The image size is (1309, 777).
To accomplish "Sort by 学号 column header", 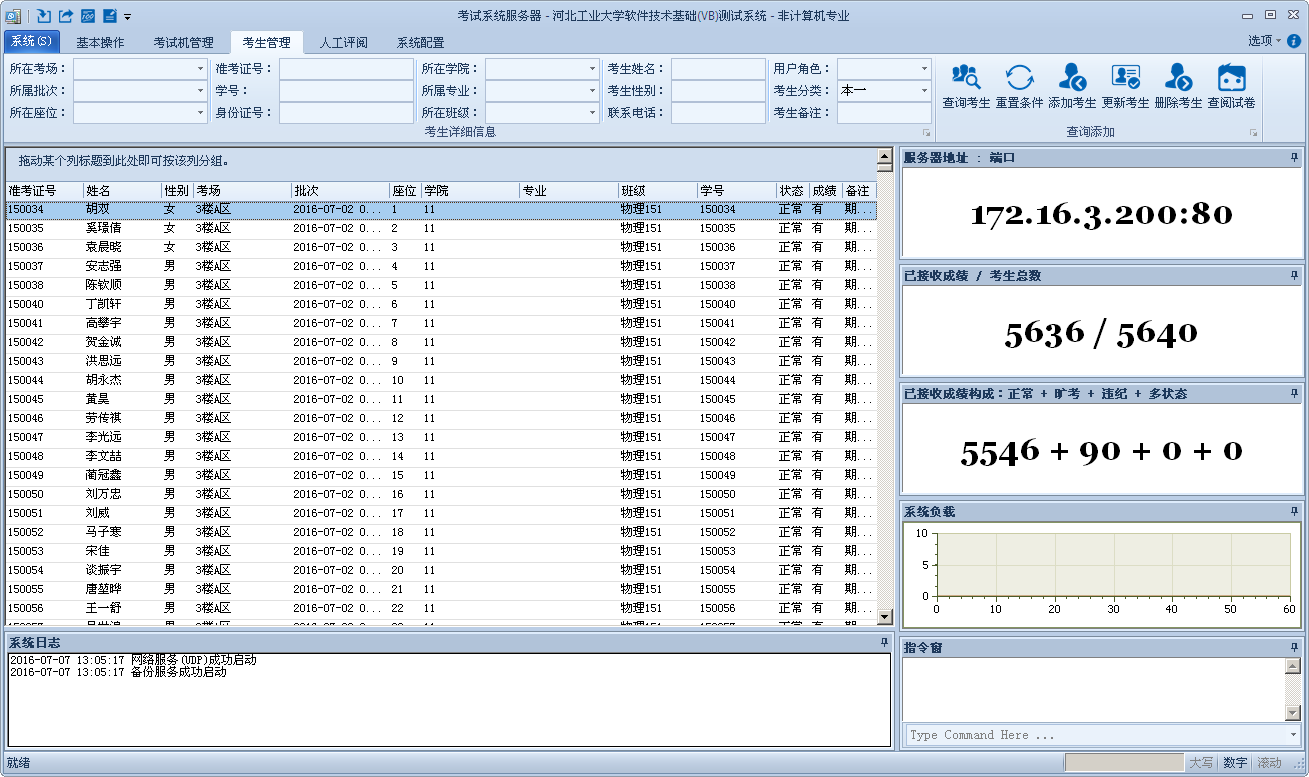I will 736,191.
